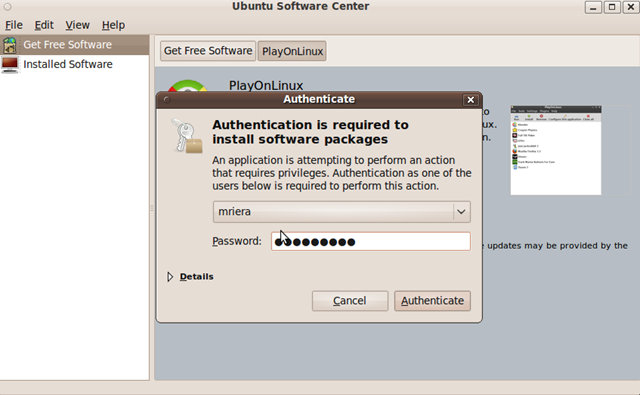
Task: Click the keys and package authentication icon
Action: click(x=187, y=136)
